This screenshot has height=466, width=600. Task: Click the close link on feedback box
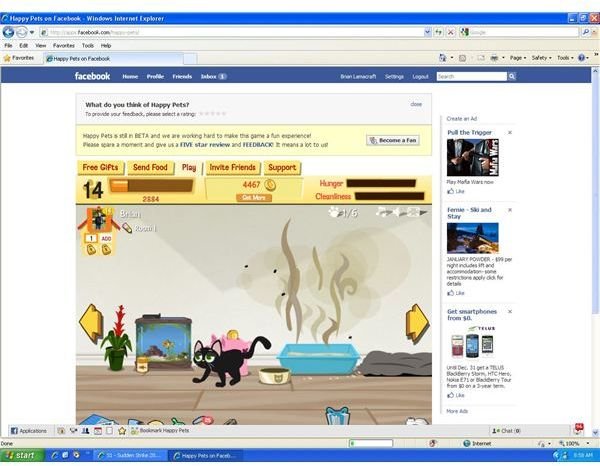click(x=416, y=104)
